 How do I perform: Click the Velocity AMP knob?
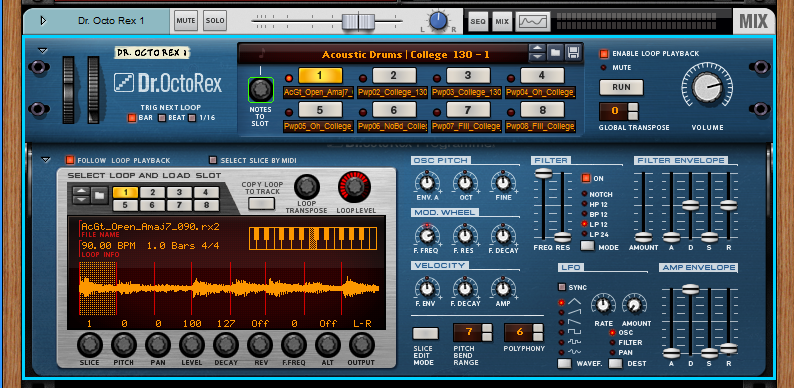point(503,289)
